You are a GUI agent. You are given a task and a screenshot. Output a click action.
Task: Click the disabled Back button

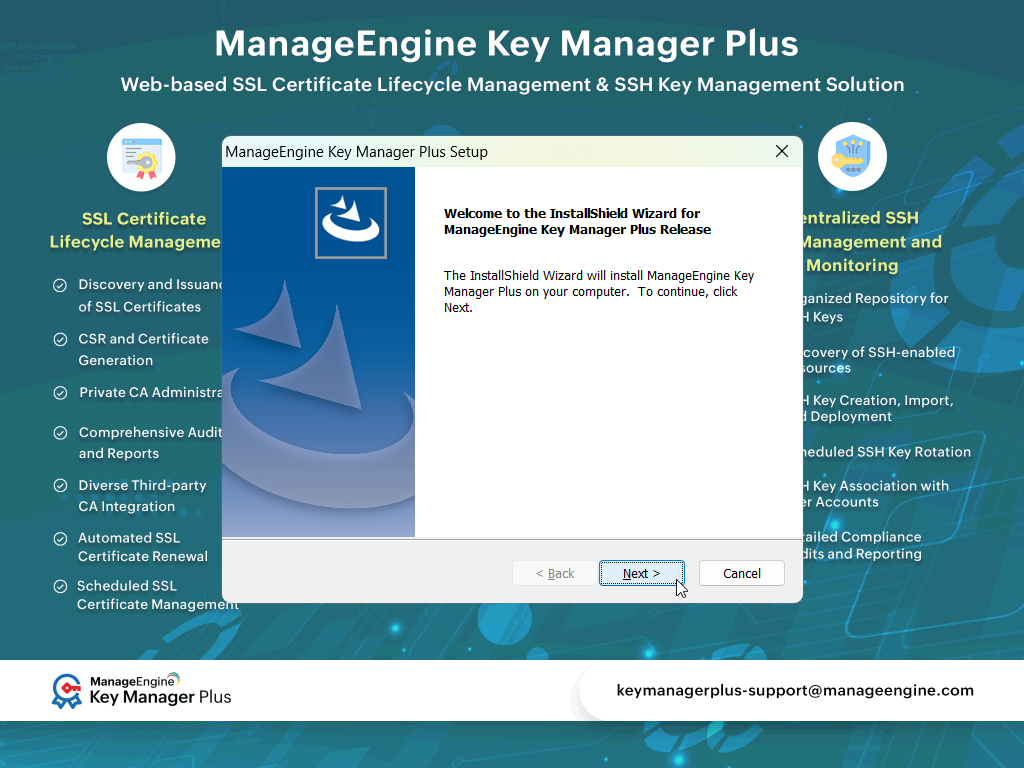pyautogui.click(x=554, y=573)
